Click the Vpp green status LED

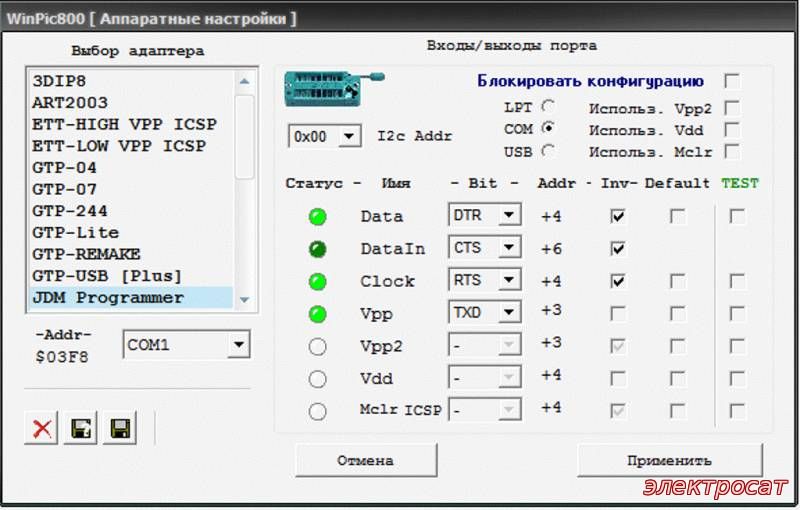click(317, 314)
